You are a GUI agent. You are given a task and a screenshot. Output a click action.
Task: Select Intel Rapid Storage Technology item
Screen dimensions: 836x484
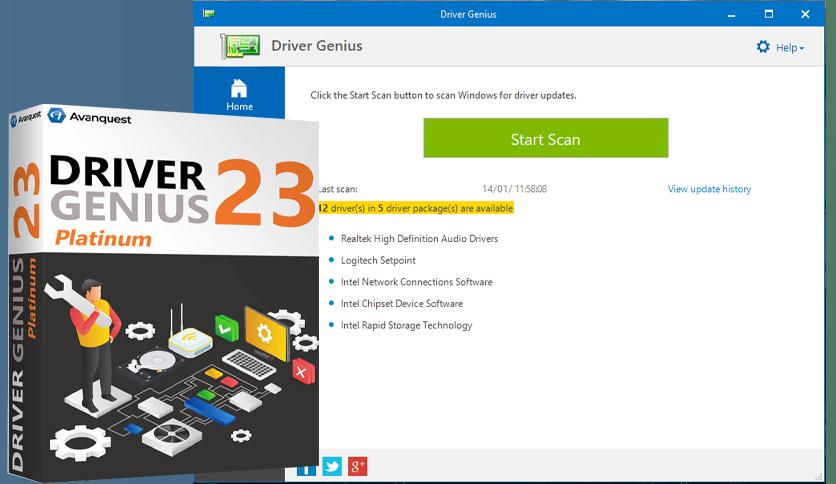[x=406, y=325]
